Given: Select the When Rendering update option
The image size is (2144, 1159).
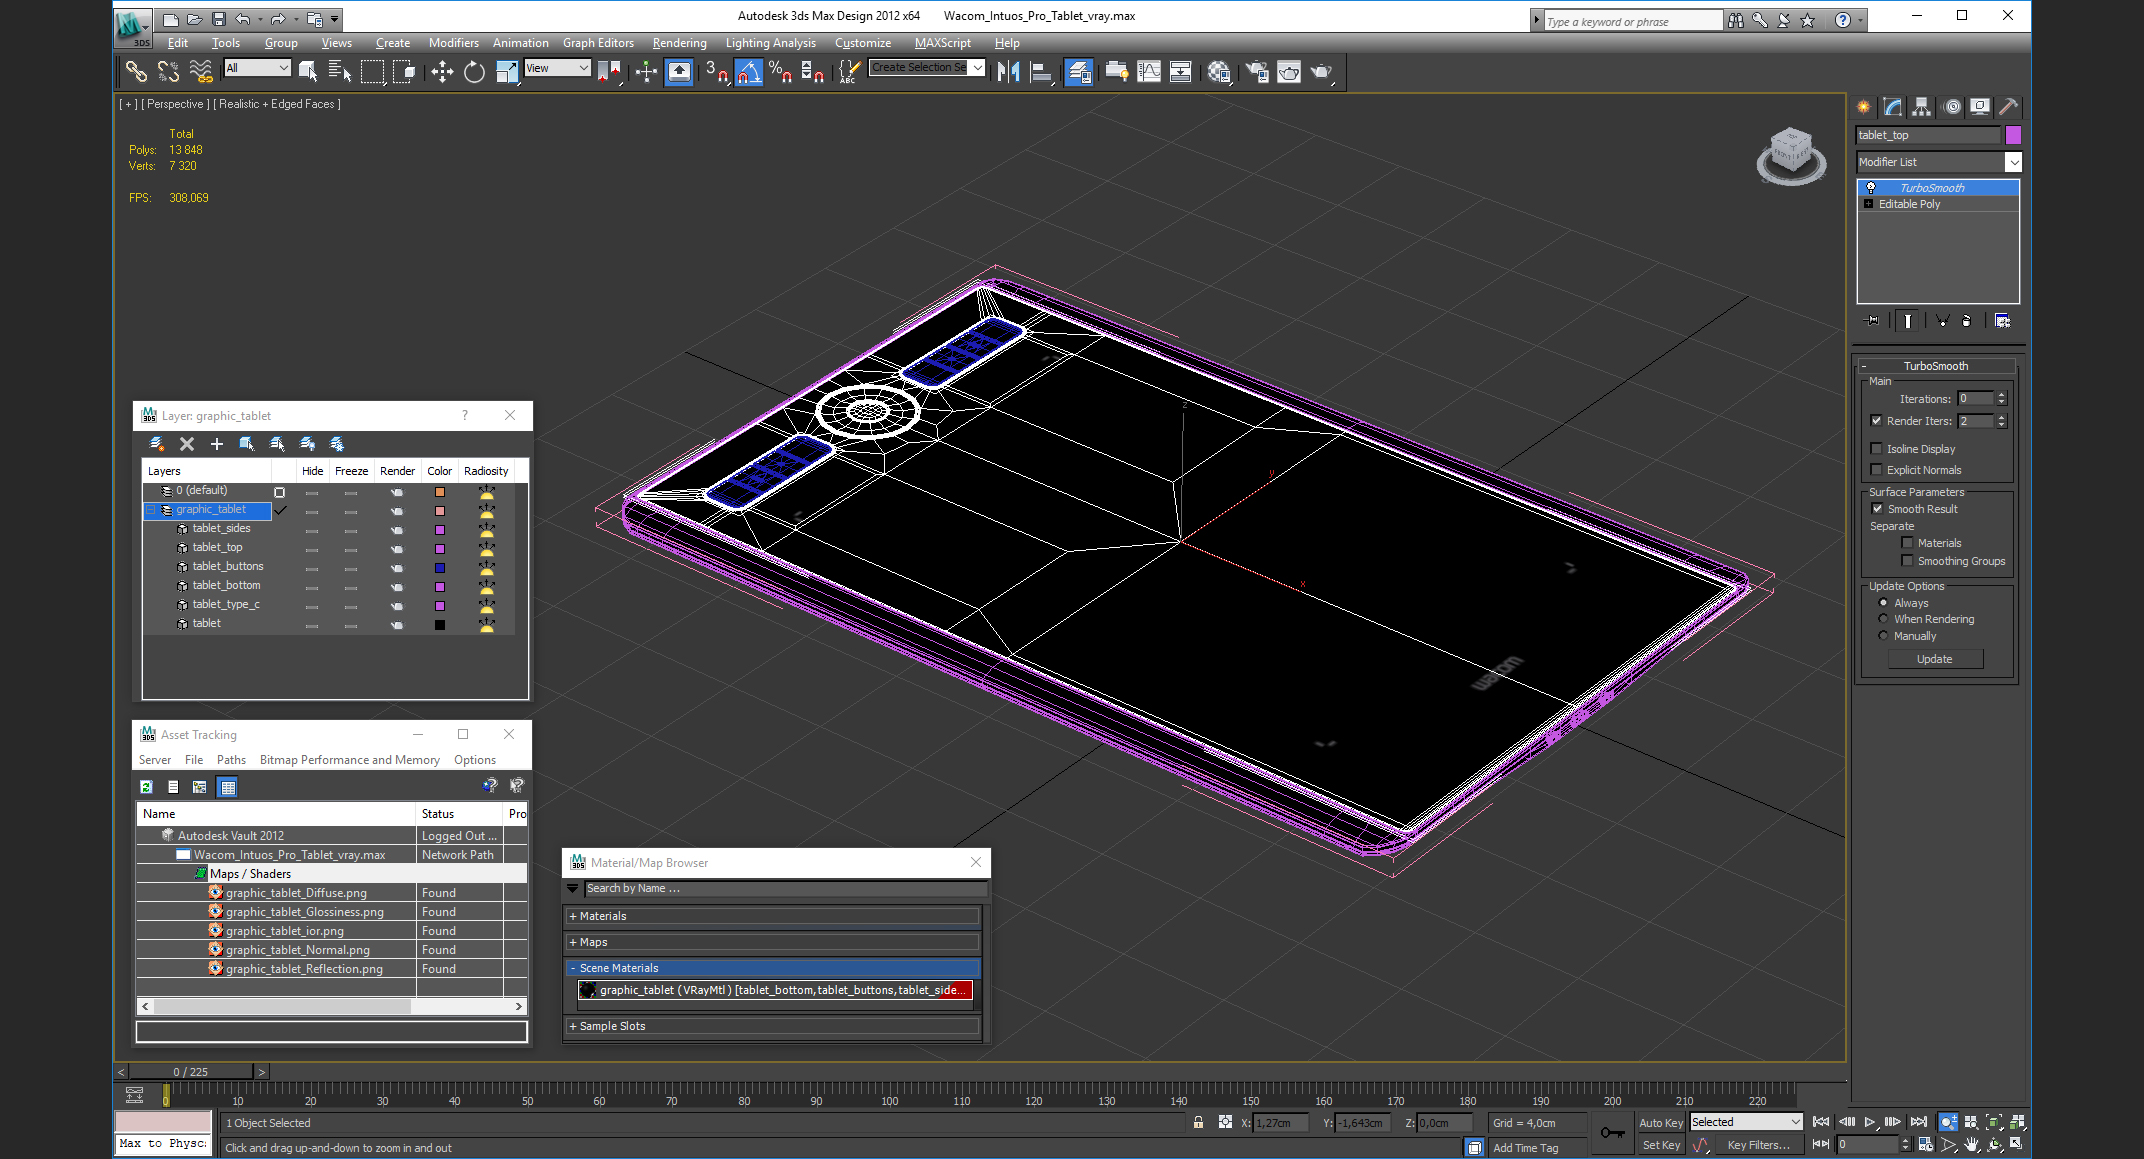Looking at the screenshot, I should (x=1883, y=619).
